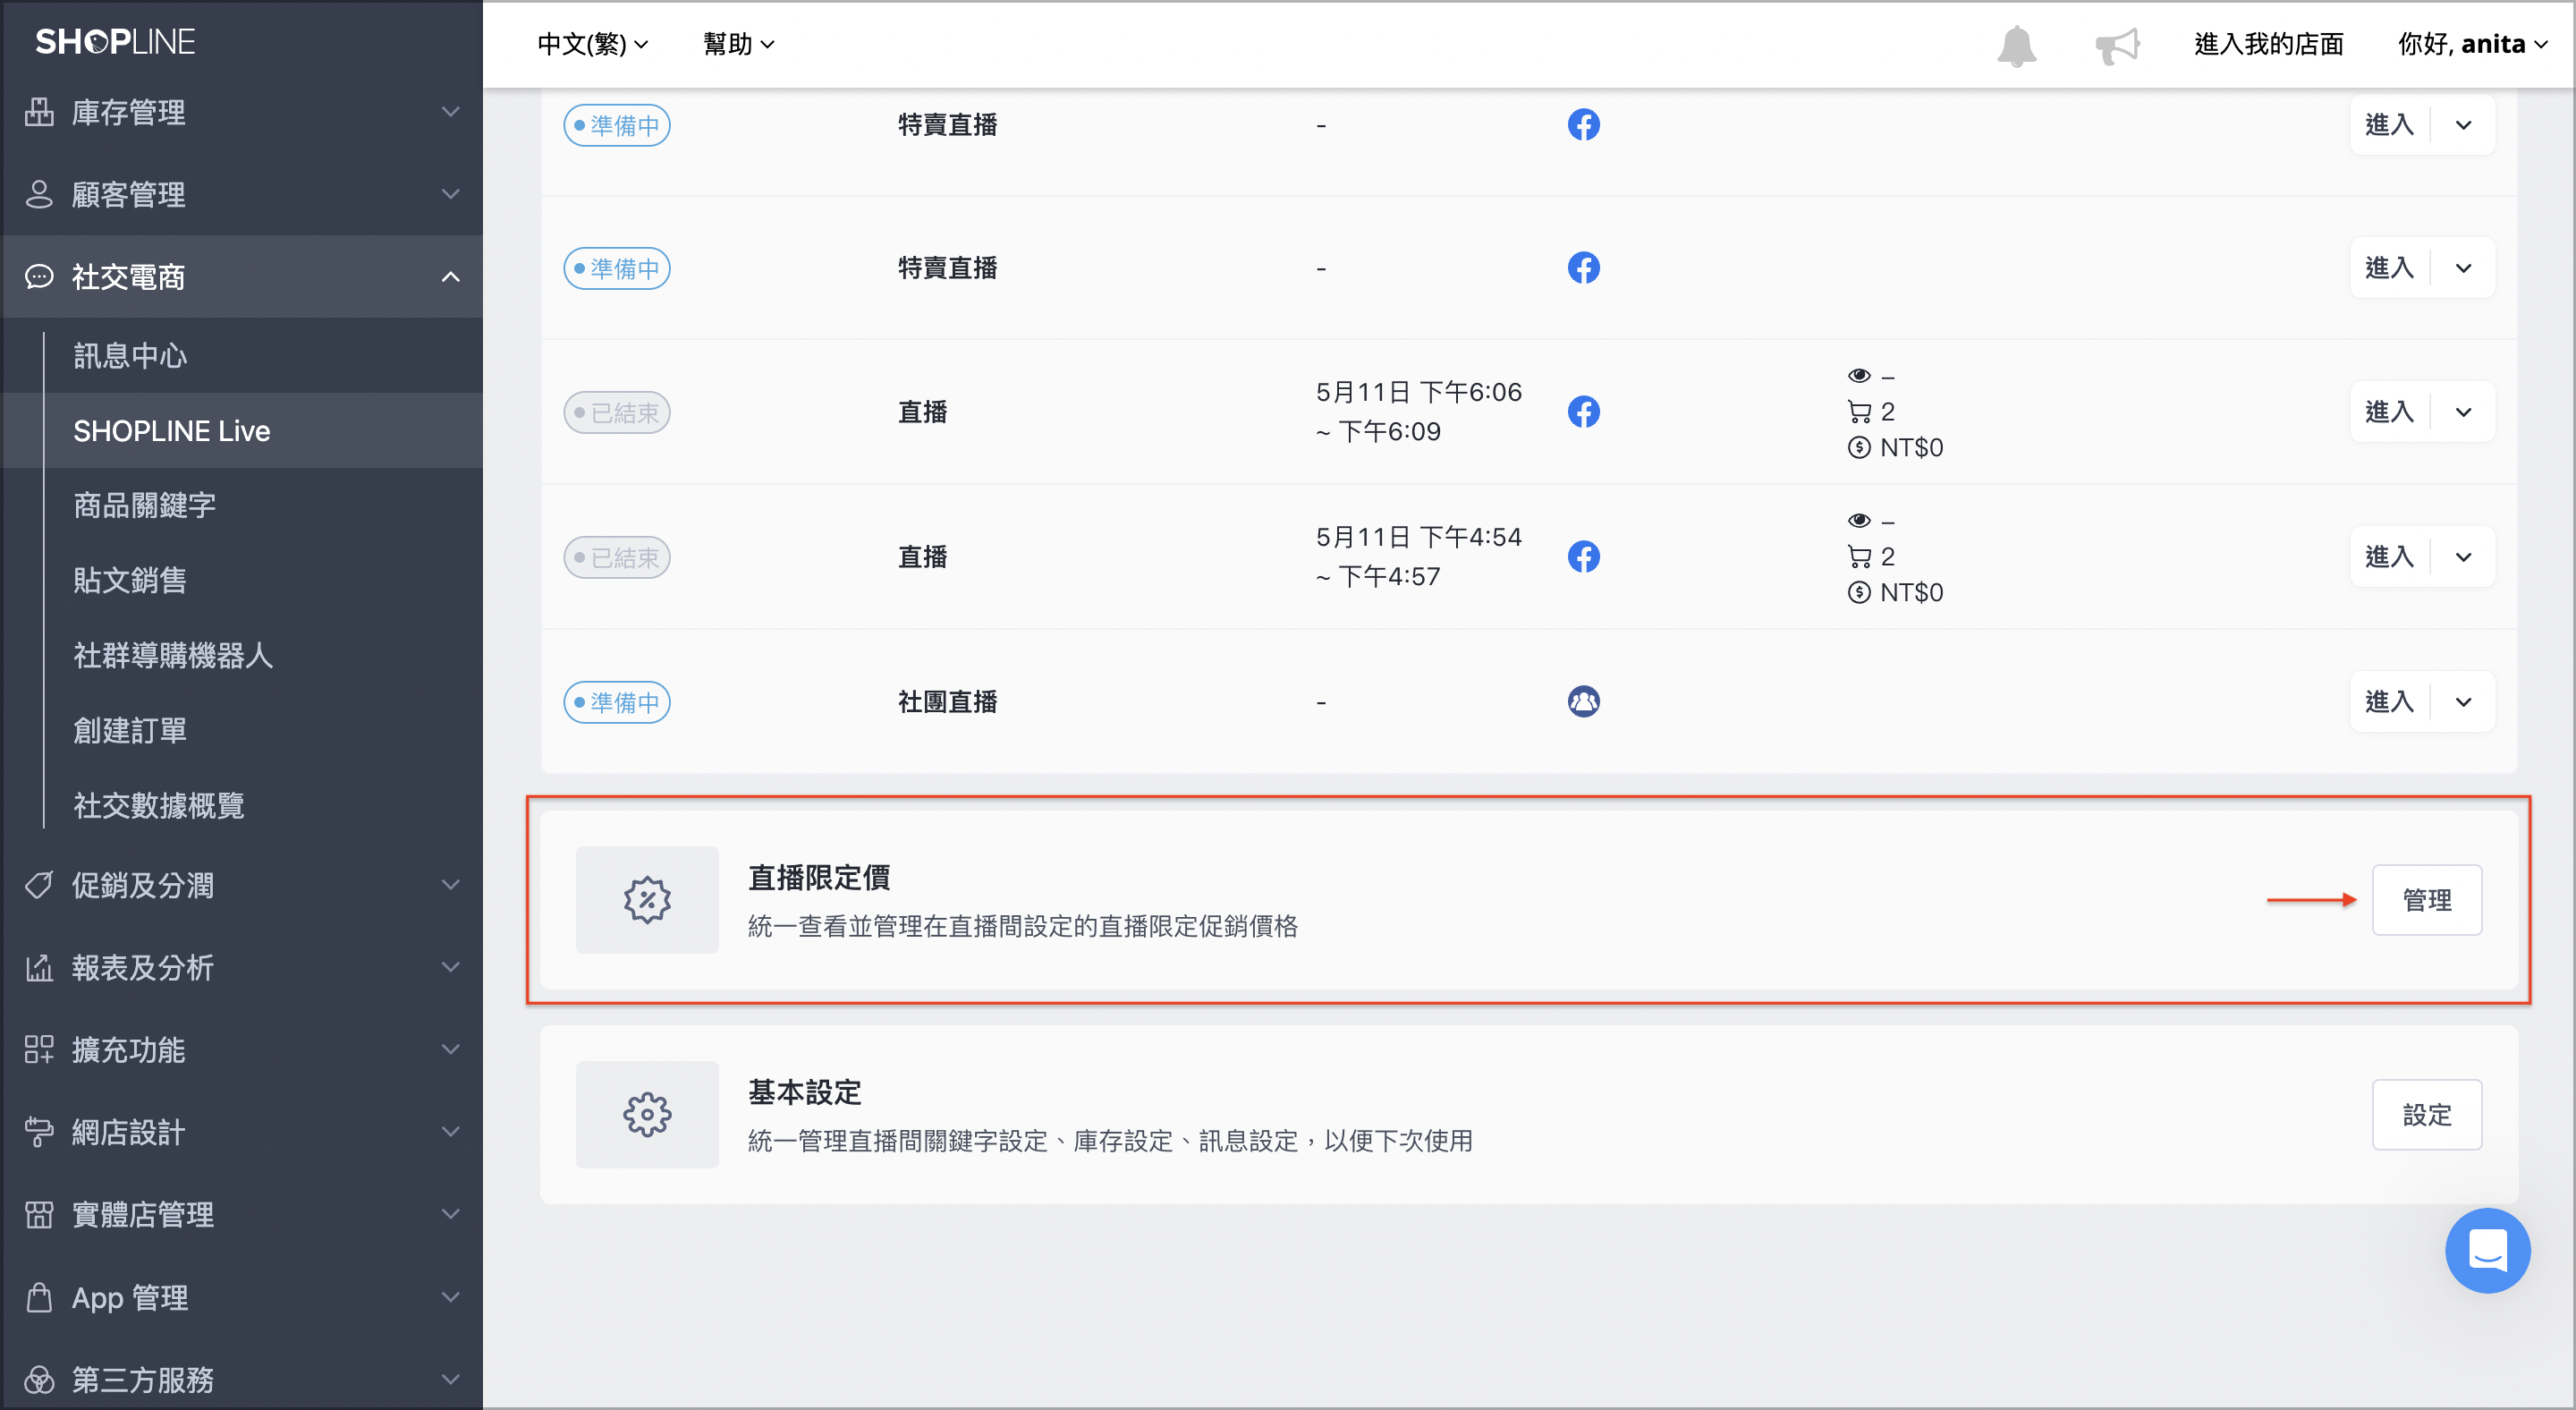Click the eye views icon in 下午6:06 row

click(x=1859, y=376)
